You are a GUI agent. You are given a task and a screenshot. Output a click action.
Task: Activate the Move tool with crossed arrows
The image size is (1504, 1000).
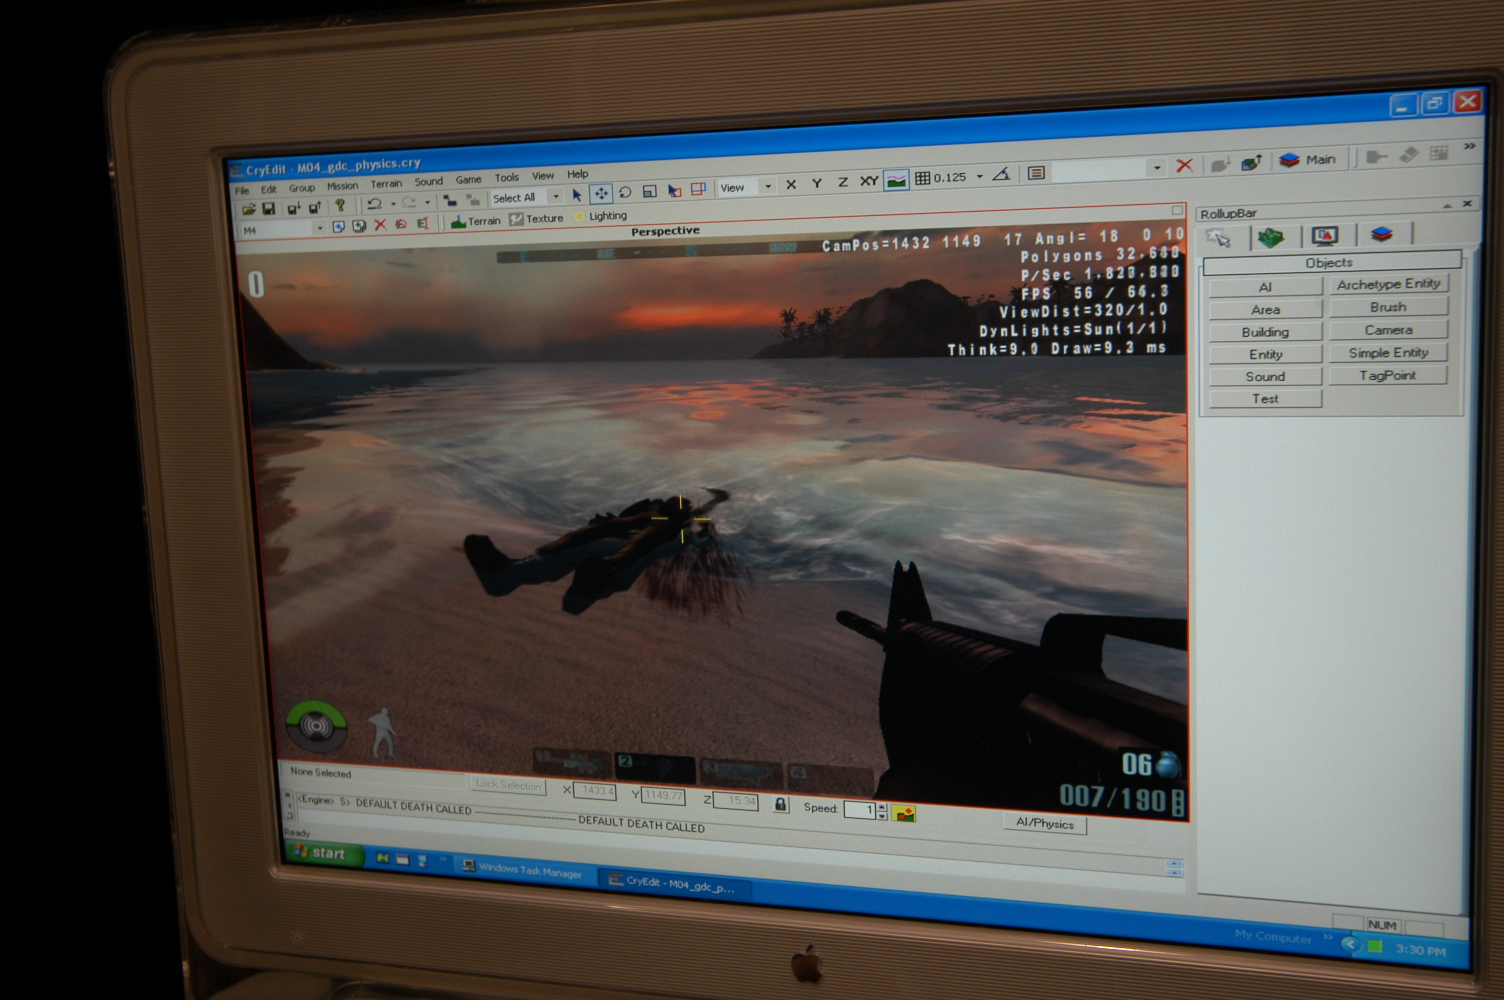click(601, 194)
